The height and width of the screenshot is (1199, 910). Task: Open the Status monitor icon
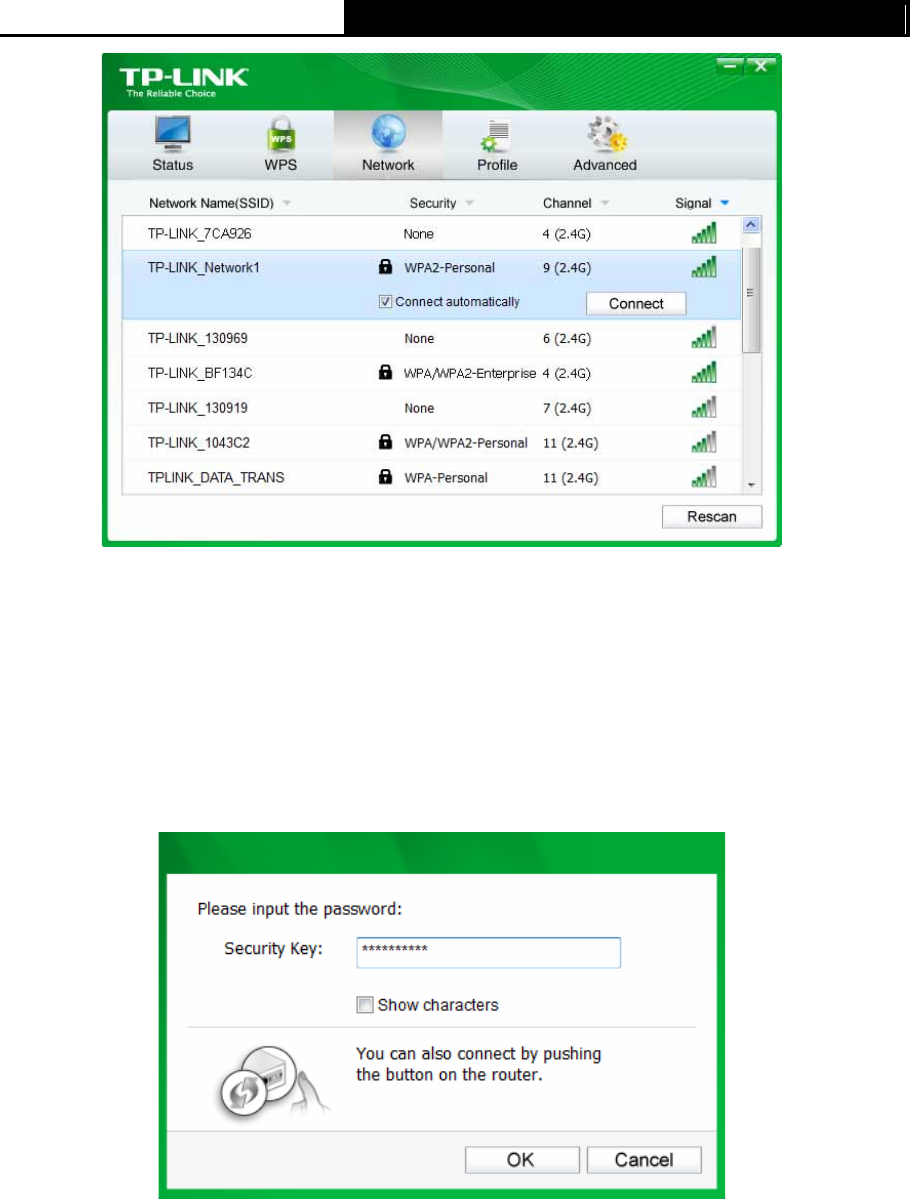point(172,135)
